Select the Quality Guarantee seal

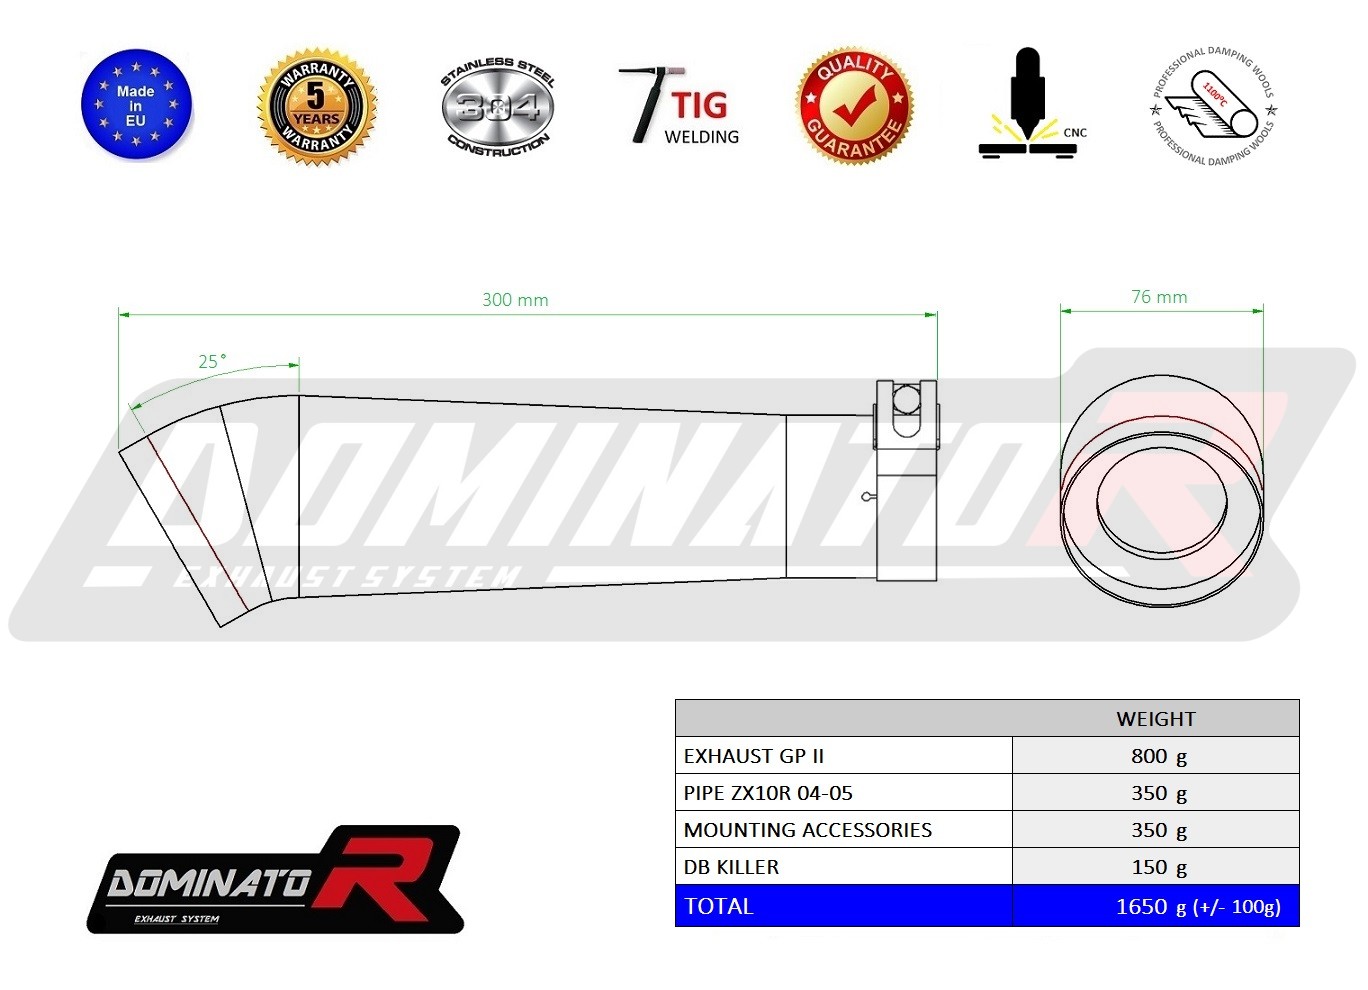[x=854, y=106]
